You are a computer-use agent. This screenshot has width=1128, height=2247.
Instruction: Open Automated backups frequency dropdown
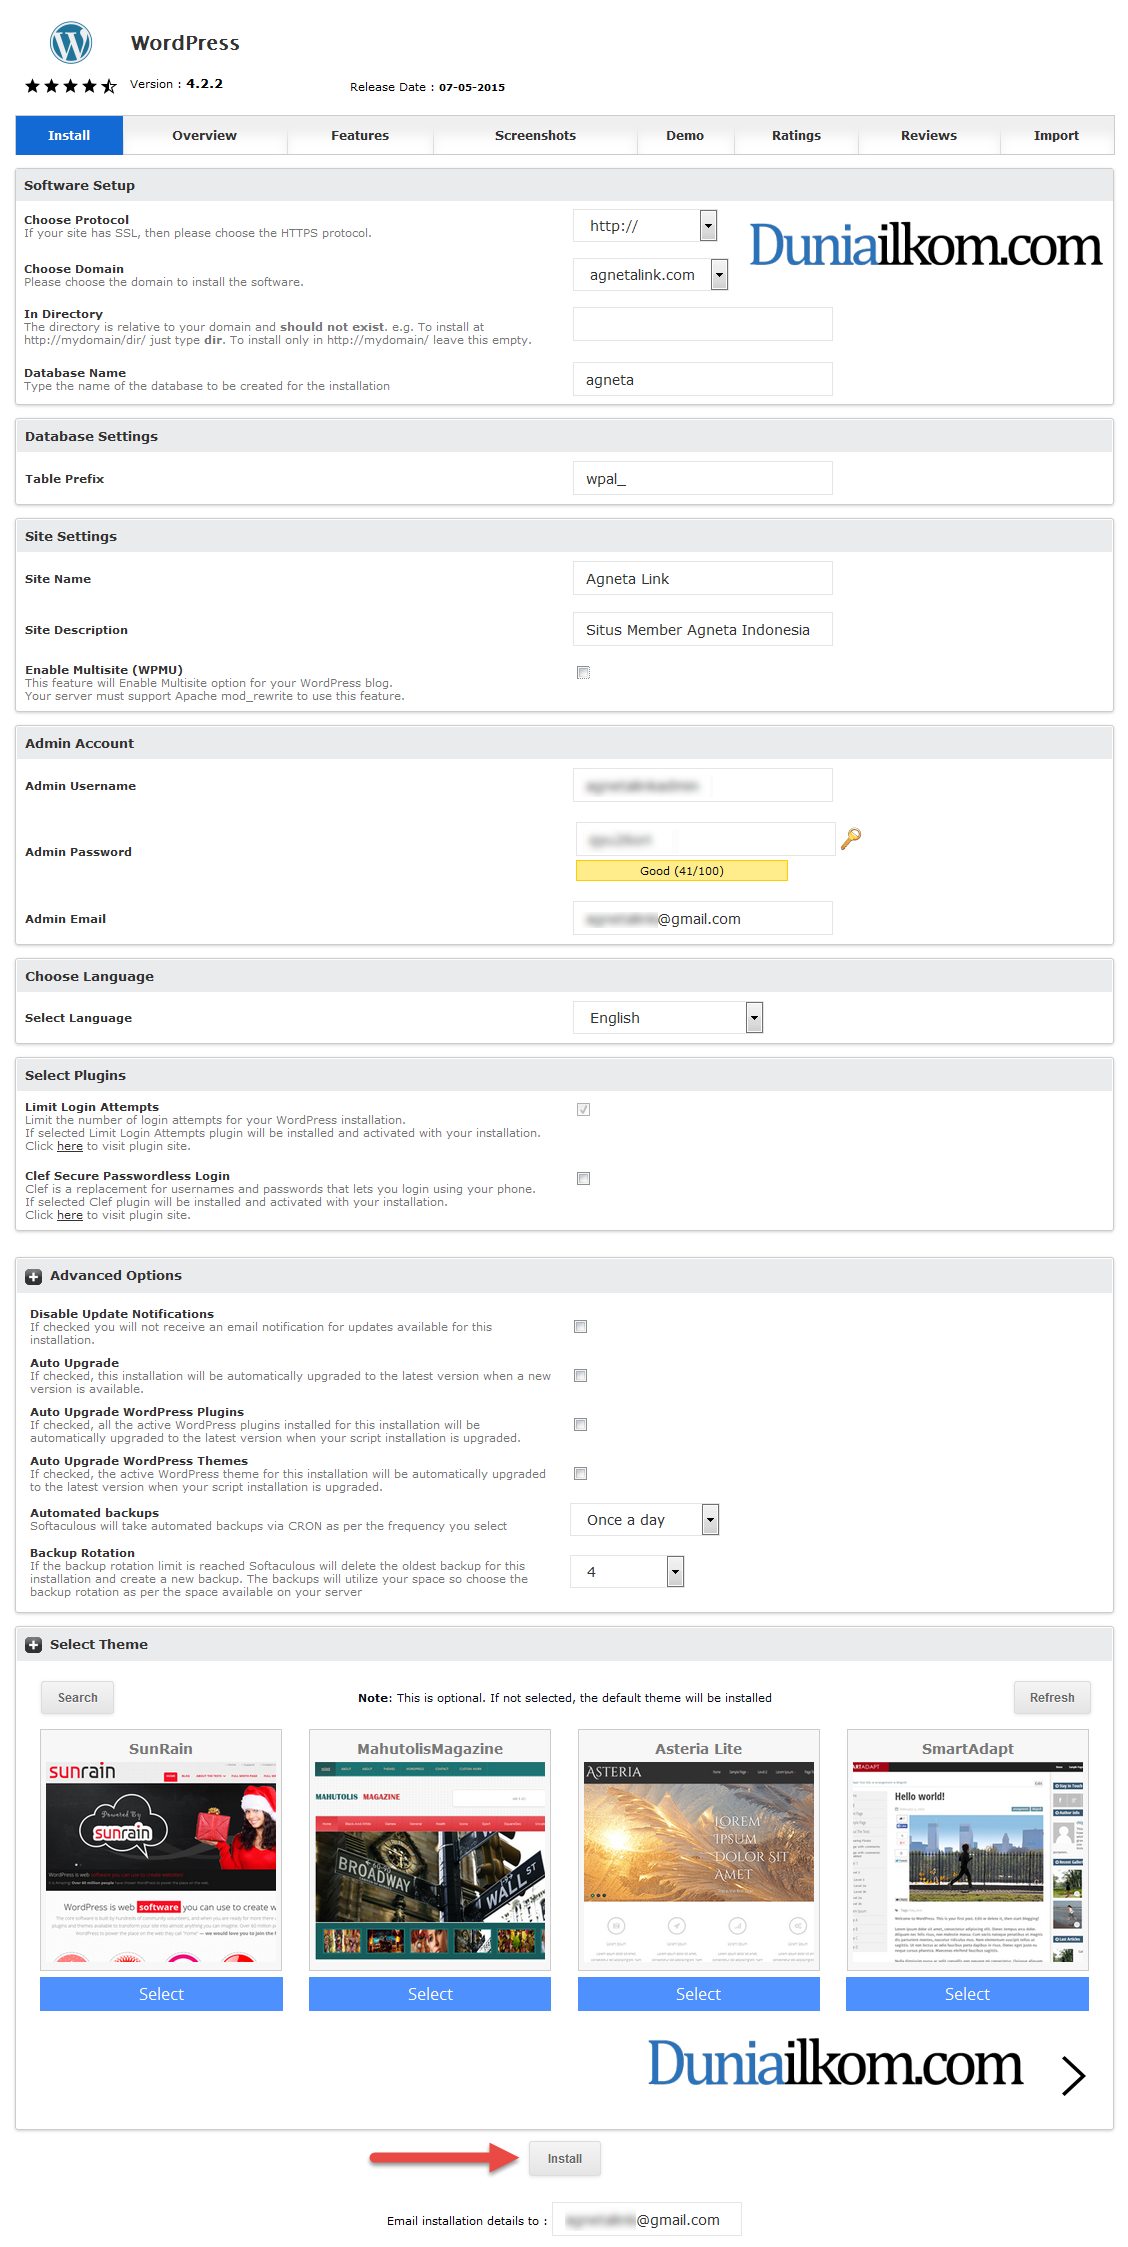click(x=645, y=1520)
